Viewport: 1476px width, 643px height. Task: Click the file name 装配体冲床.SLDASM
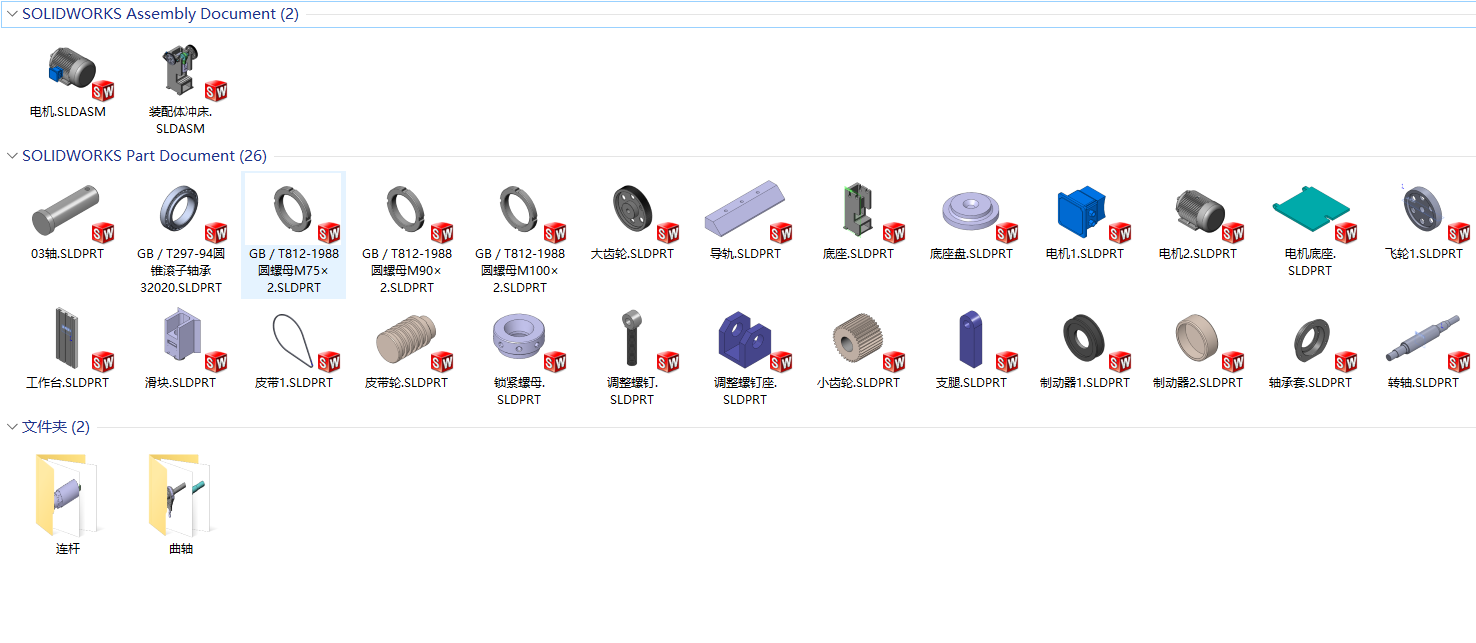click(x=181, y=120)
